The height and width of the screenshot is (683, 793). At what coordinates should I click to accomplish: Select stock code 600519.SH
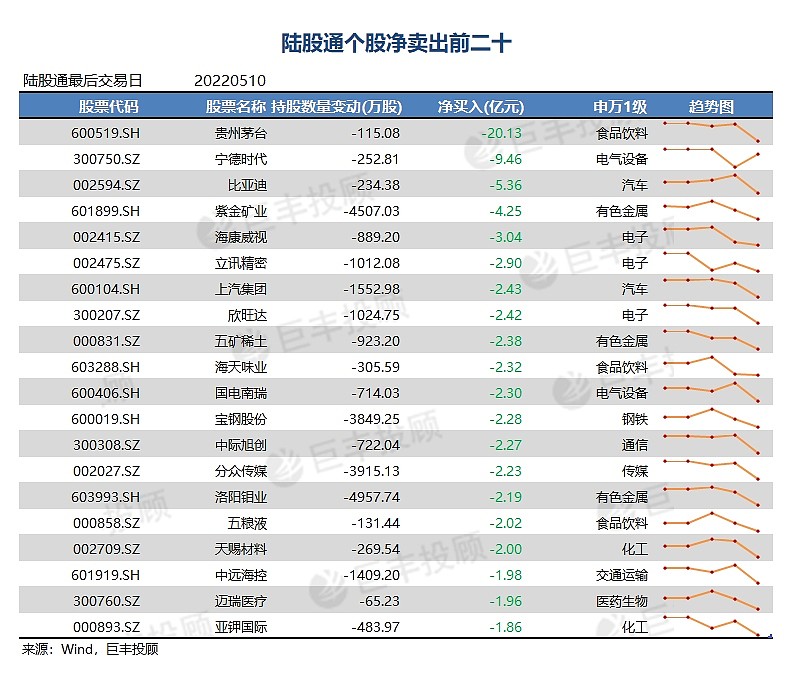click(x=105, y=133)
